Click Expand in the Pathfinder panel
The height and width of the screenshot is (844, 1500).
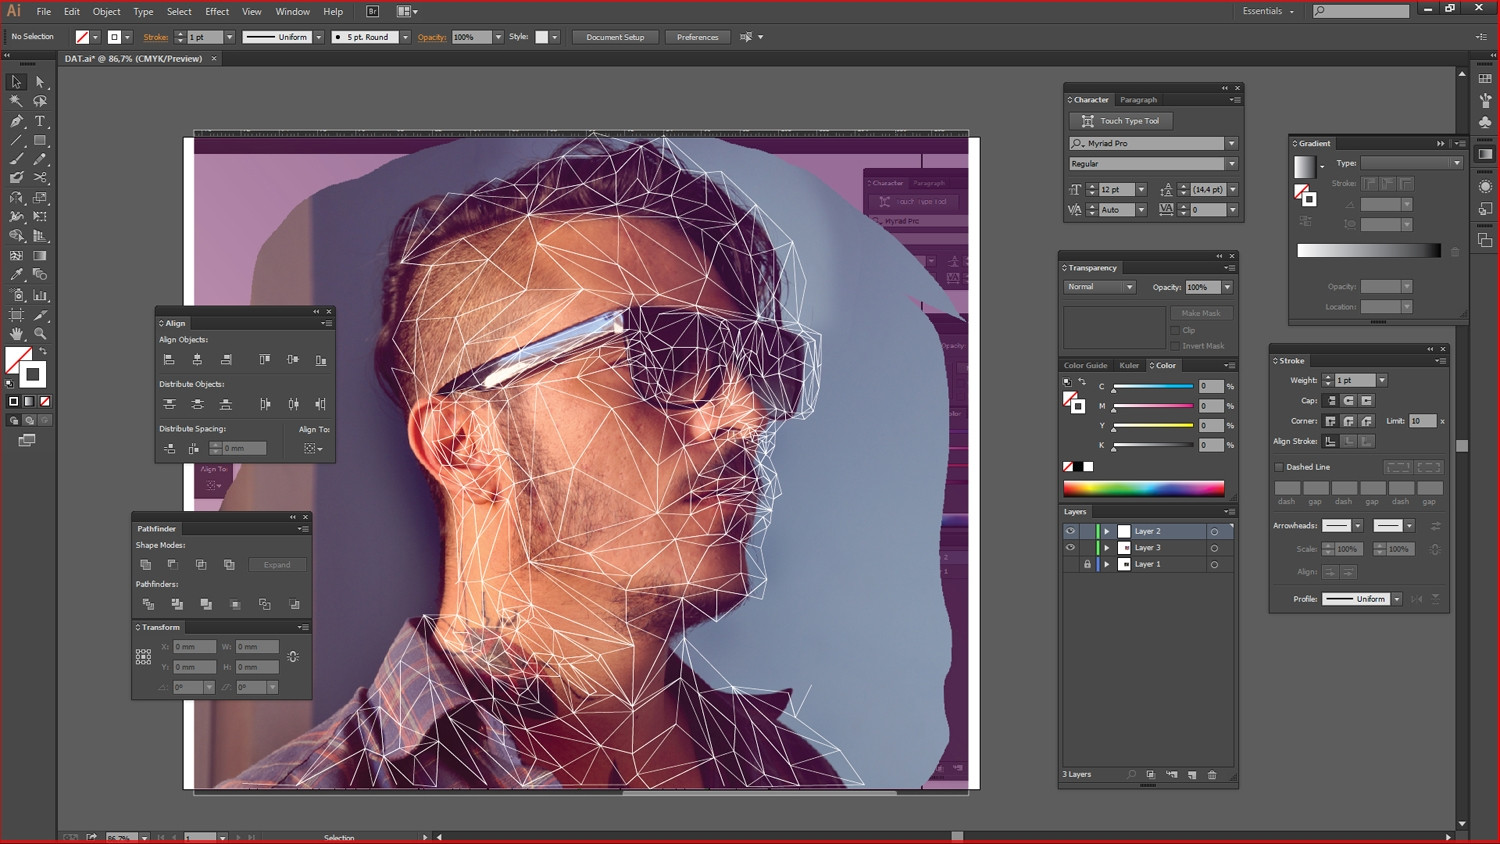pos(277,564)
